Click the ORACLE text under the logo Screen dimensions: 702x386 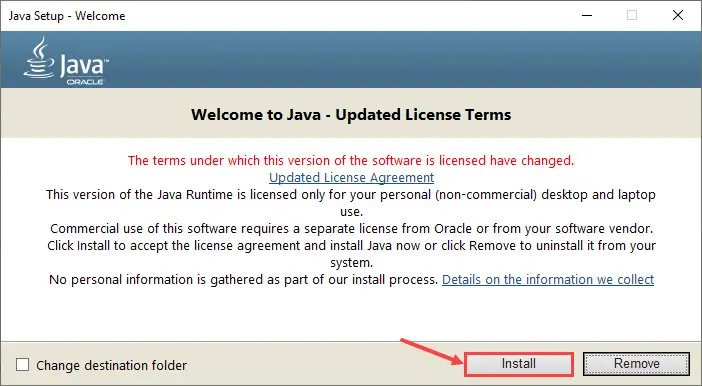coord(85,82)
